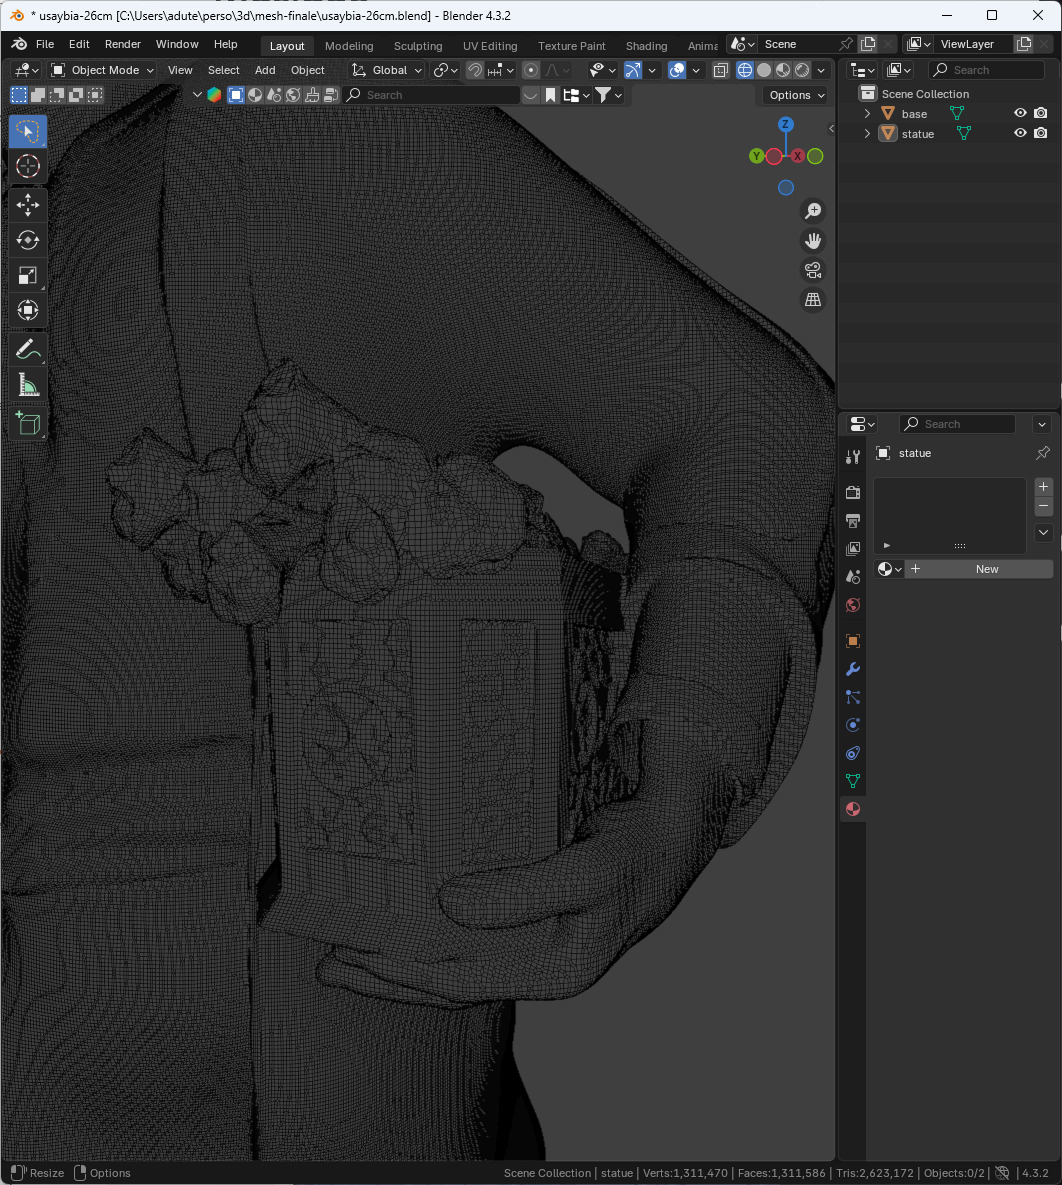Choose the Add Cube tool

click(x=28, y=423)
